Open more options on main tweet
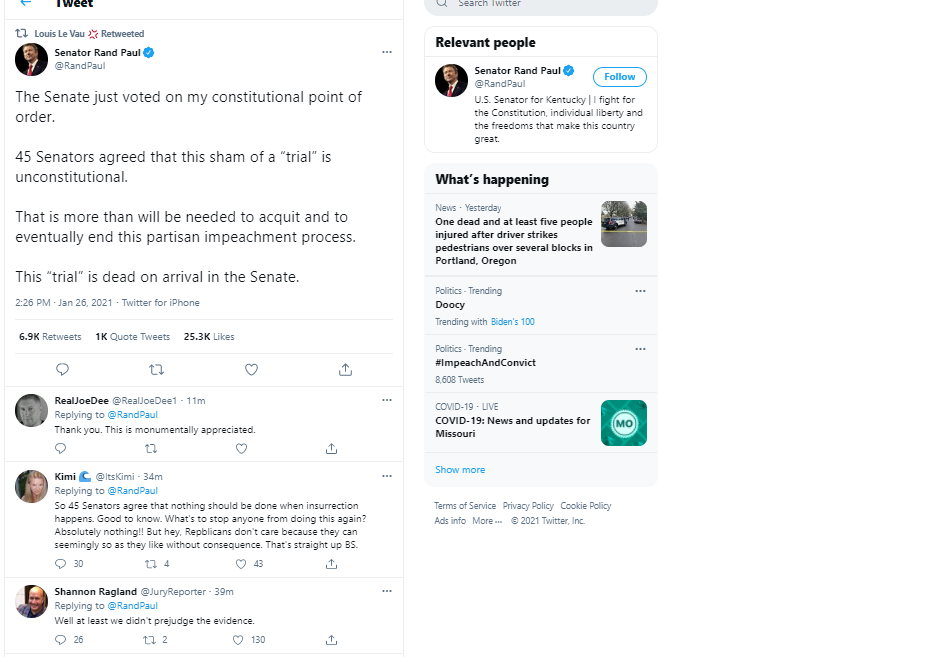 click(x=387, y=52)
